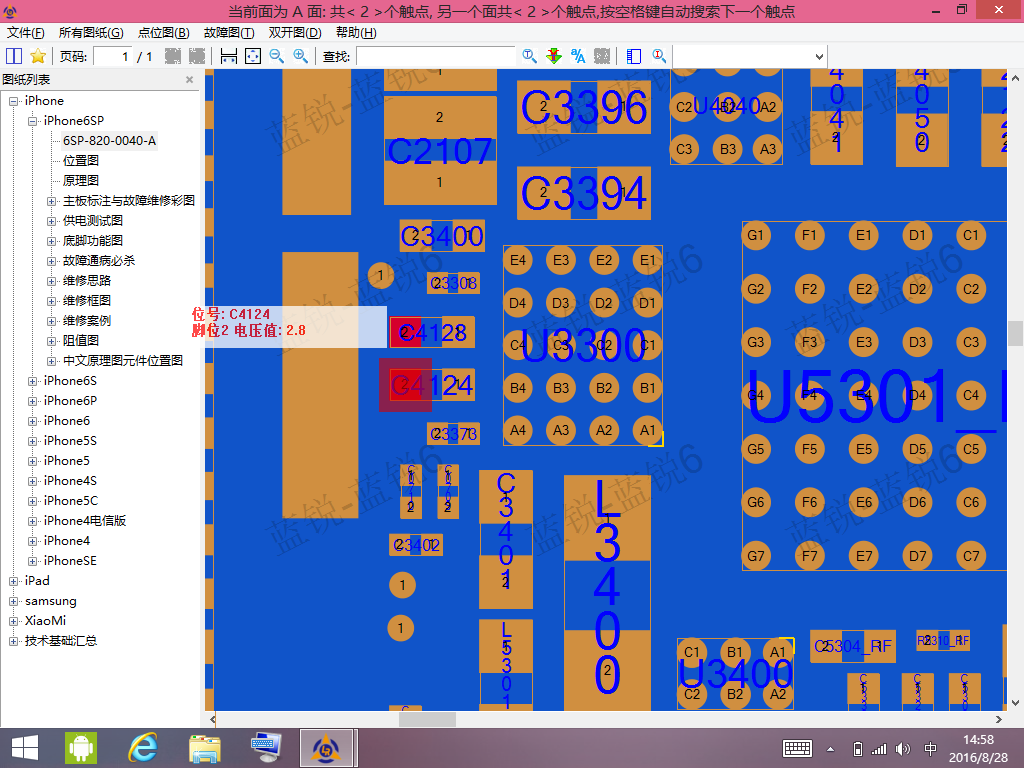Expand the 阻值图 node
Screen dimensions: 1024x768
click(51, 341)
